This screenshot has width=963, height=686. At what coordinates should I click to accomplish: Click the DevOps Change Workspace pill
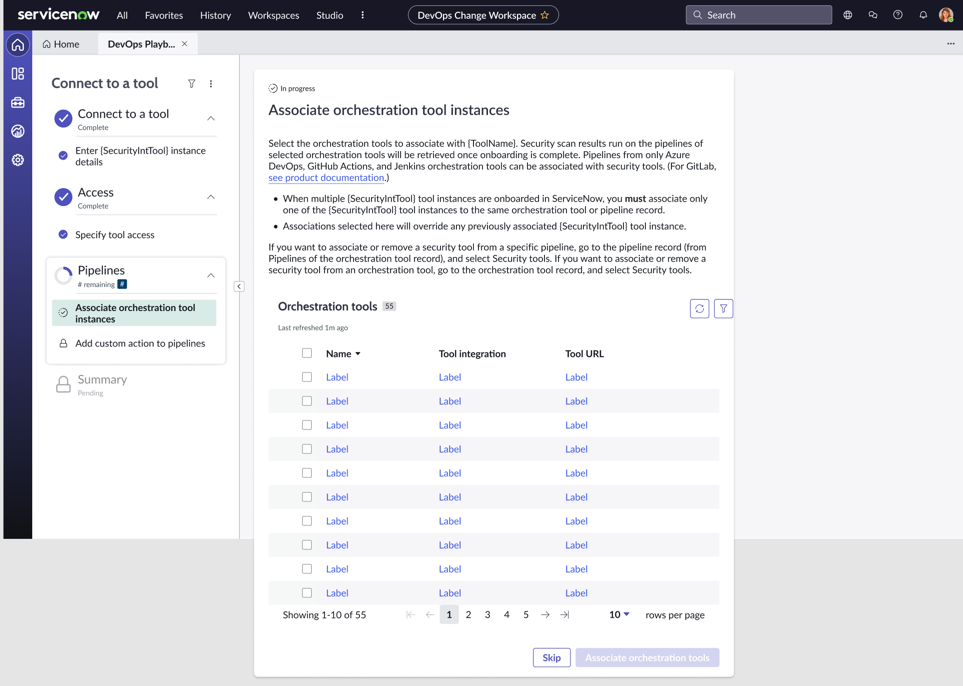[483, 15]
